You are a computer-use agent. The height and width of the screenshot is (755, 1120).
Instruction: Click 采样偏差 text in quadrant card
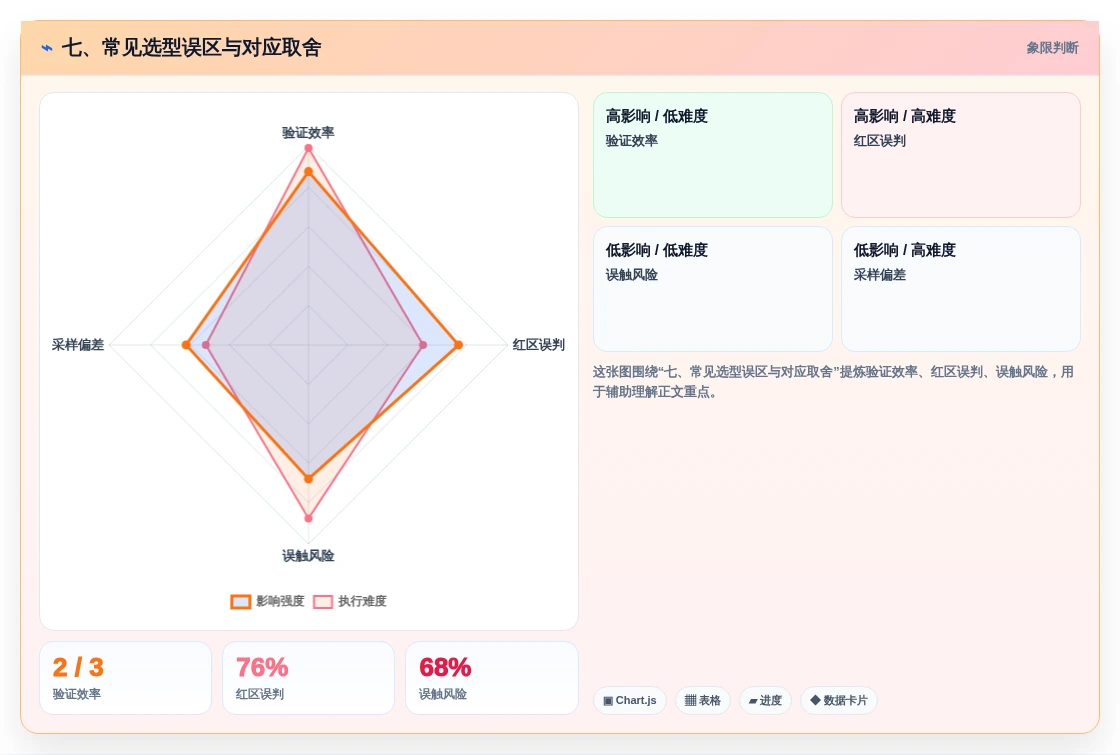click(879, 275)
